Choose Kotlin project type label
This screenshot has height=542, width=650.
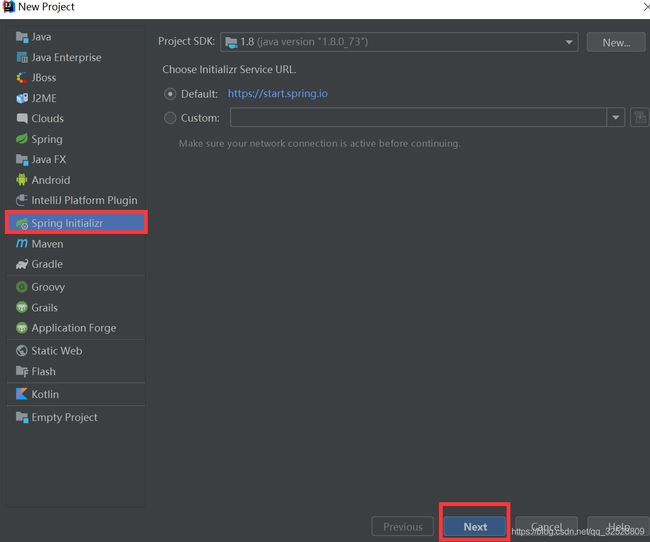45,394
